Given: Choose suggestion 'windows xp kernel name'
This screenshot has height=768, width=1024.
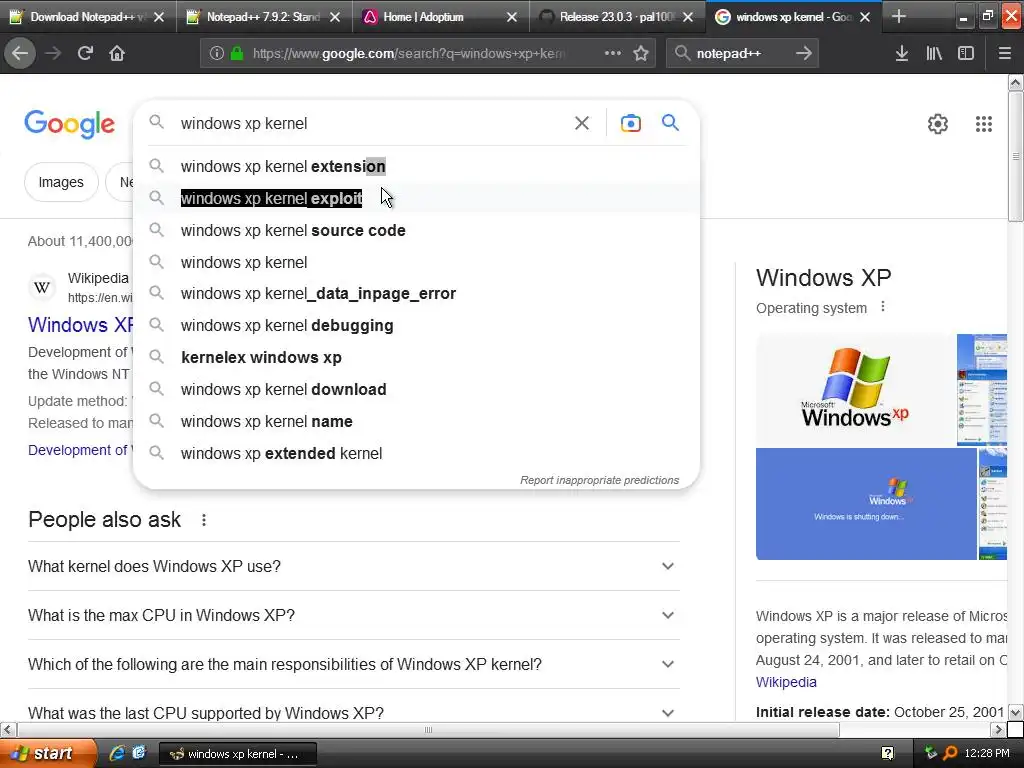Looking at the screenshot, I should 416,421.
